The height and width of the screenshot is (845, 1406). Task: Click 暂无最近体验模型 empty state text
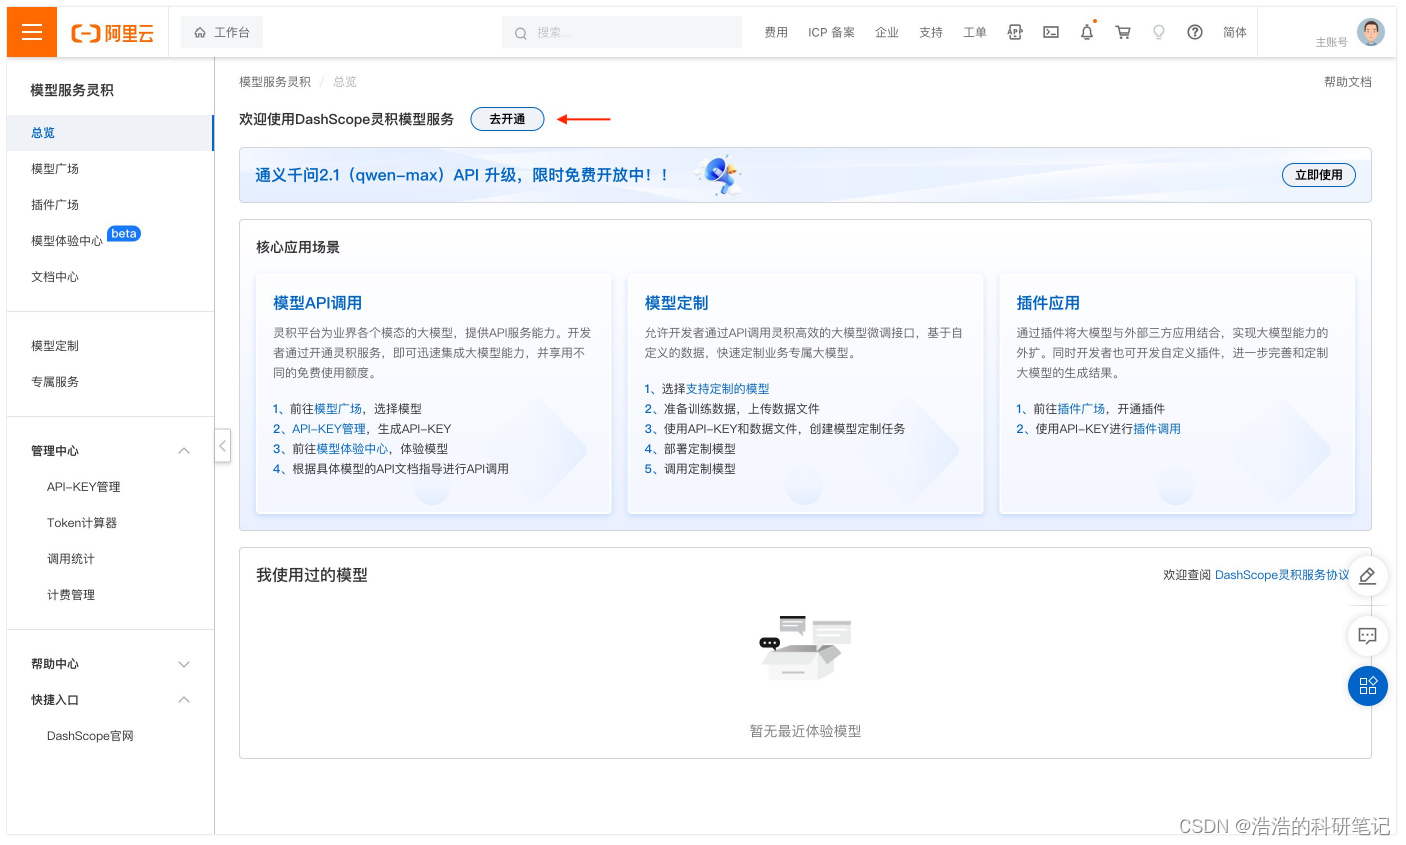pyautogui.click(x=806, y=731)
